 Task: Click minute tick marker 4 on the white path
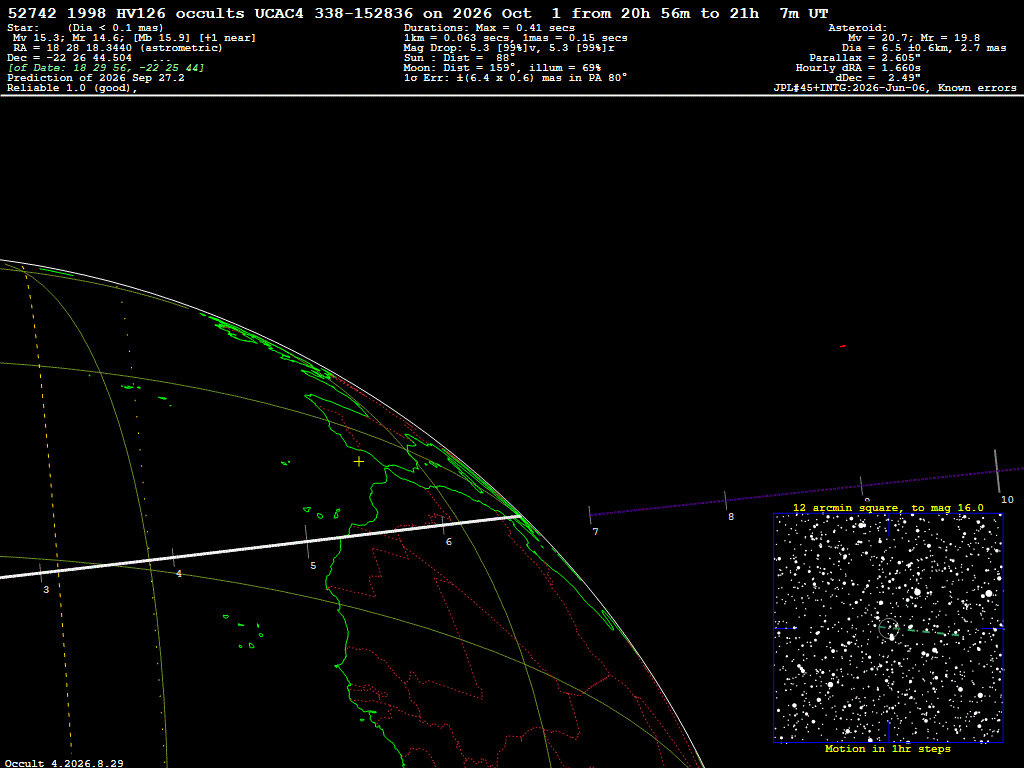(173, 558)
